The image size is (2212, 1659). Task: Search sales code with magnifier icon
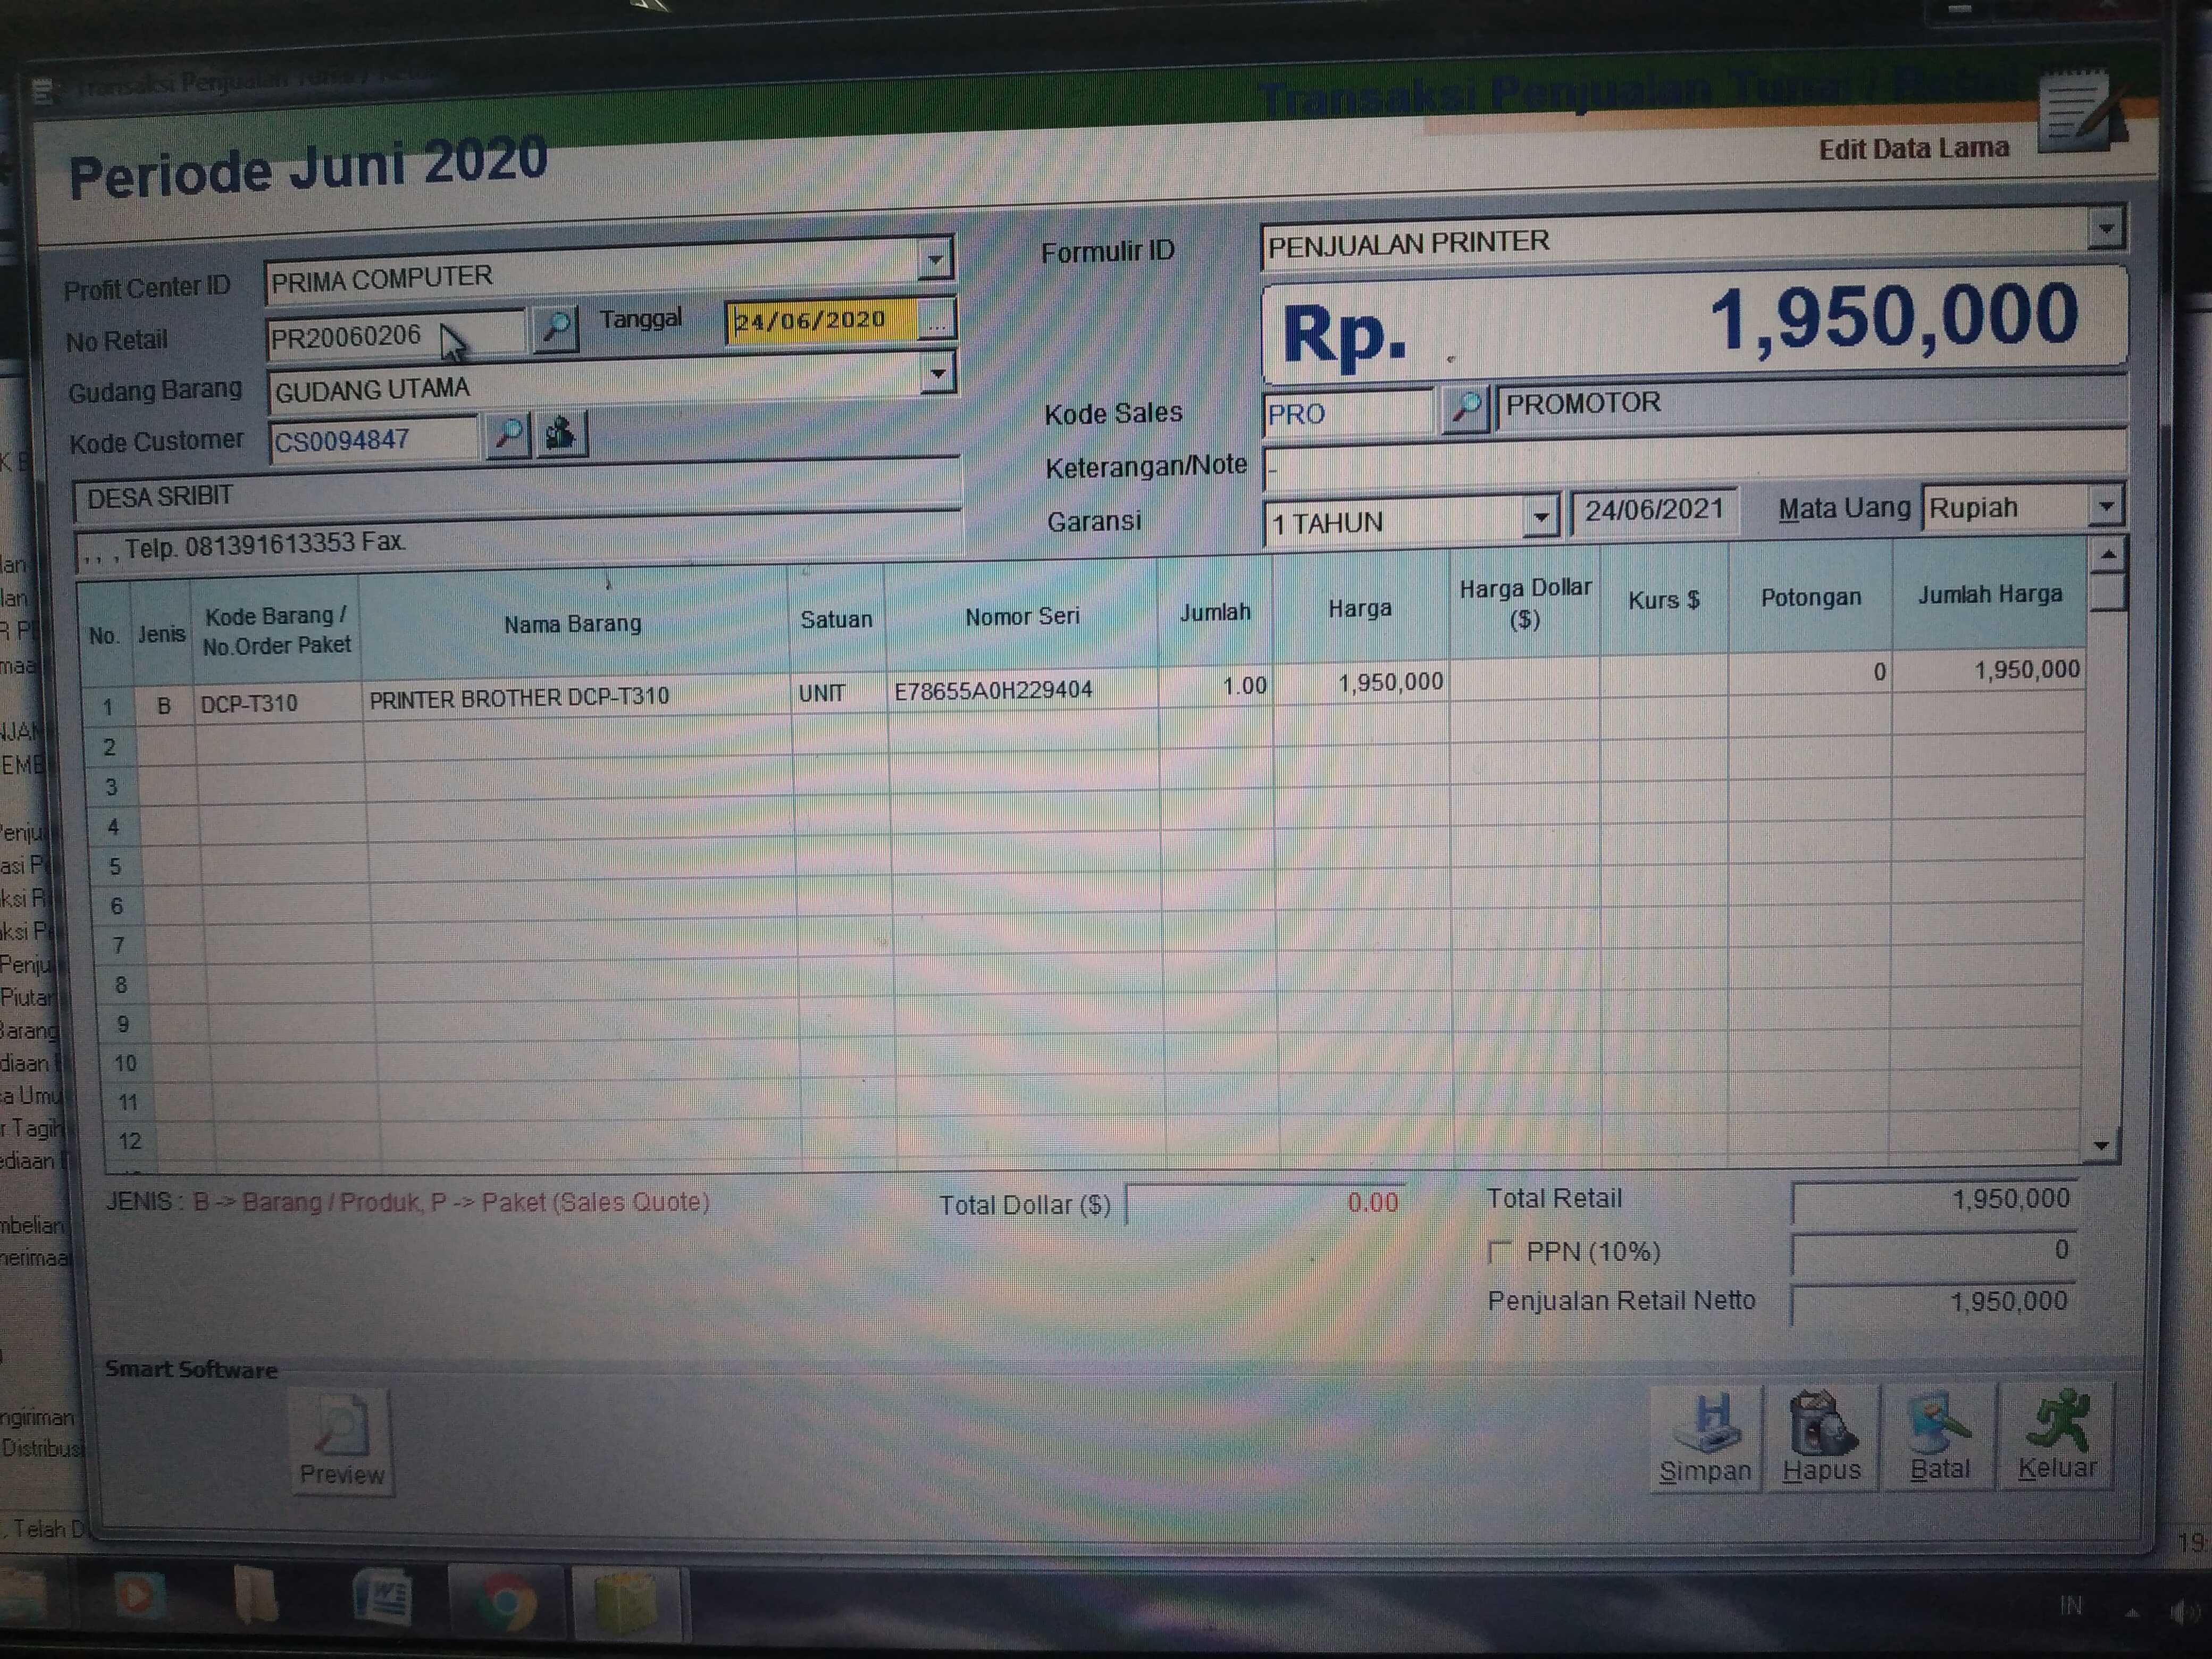1466,408
